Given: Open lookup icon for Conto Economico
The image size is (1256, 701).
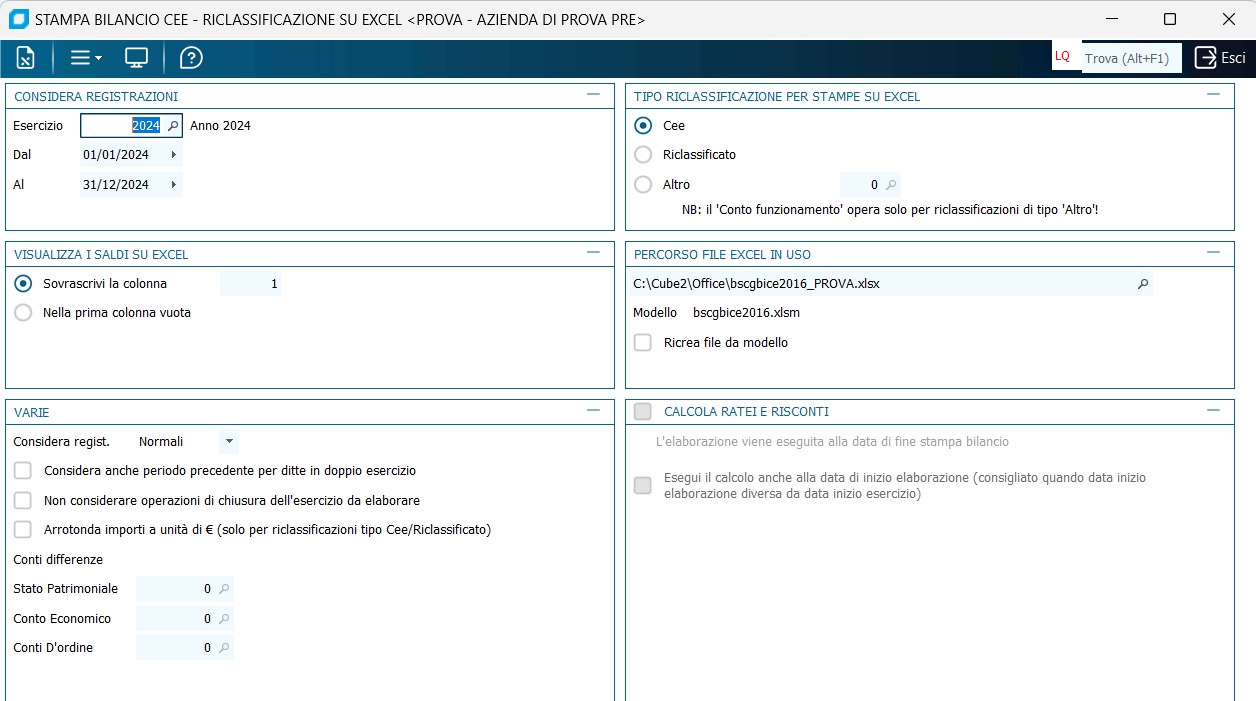Looking at the screenshot, I should (x=225, y=619).
